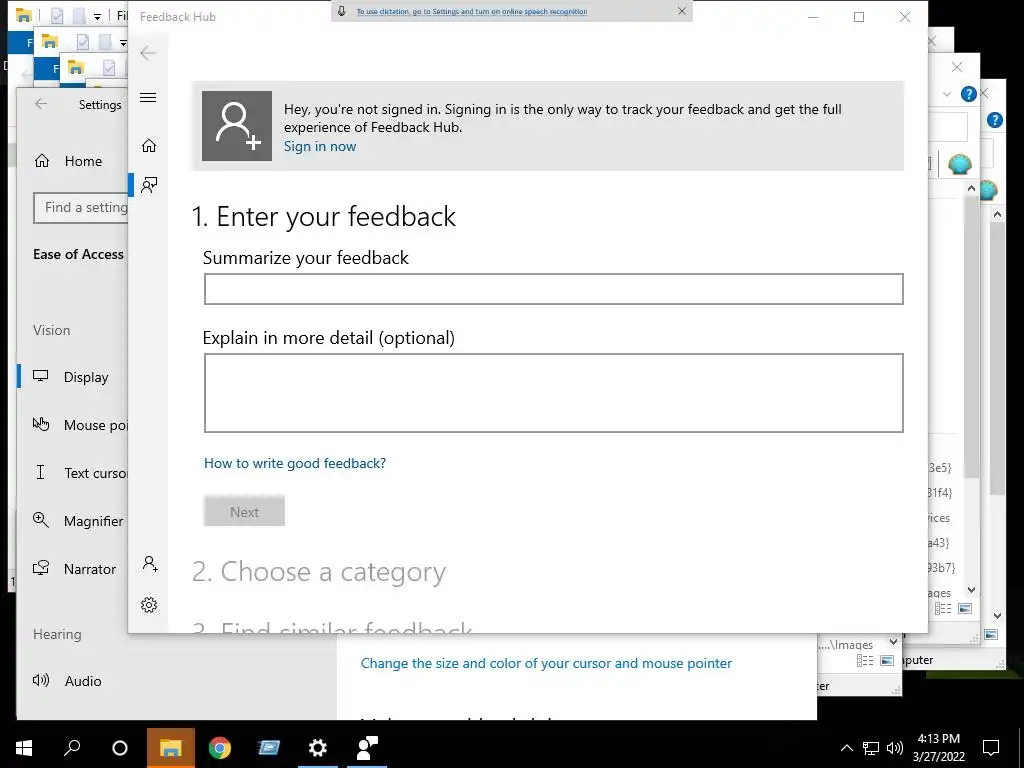Click the shell icon in Explorer toolbar
This screenshot has height=768, width=1024.
[x=960, y=163]
